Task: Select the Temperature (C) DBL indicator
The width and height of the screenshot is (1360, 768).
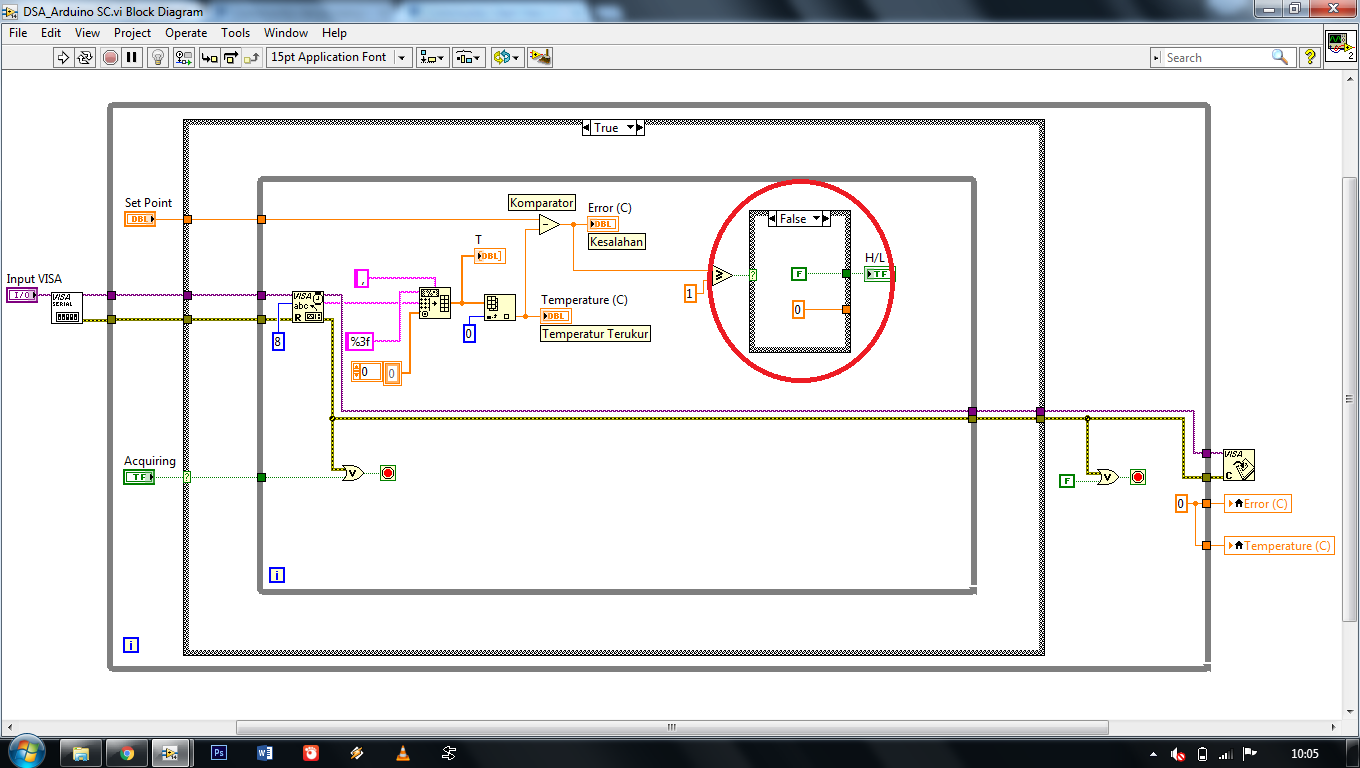Action: pos(556,316)
